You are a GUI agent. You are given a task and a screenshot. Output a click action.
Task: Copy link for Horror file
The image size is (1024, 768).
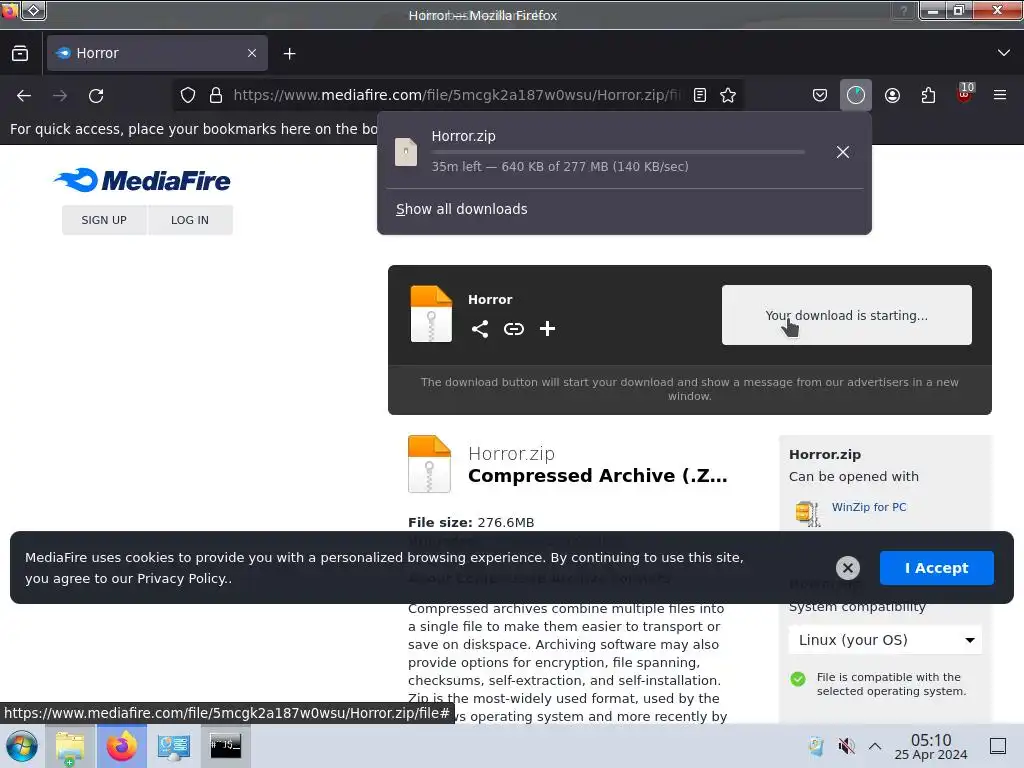pyautogui.click(x=514, y=328)
